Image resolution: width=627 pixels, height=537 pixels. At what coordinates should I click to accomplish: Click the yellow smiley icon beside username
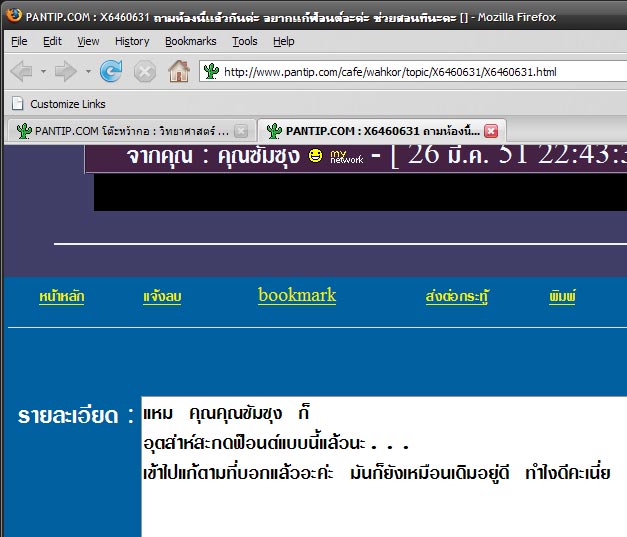click(315, 155)
